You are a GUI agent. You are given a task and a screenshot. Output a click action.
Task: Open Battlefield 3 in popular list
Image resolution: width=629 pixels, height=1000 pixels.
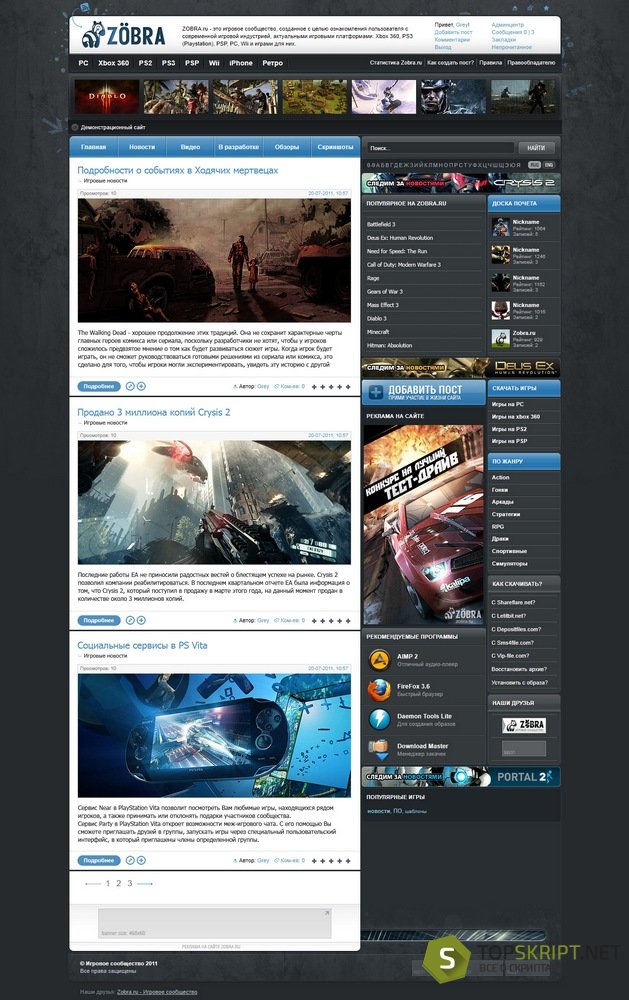[381, 224]
